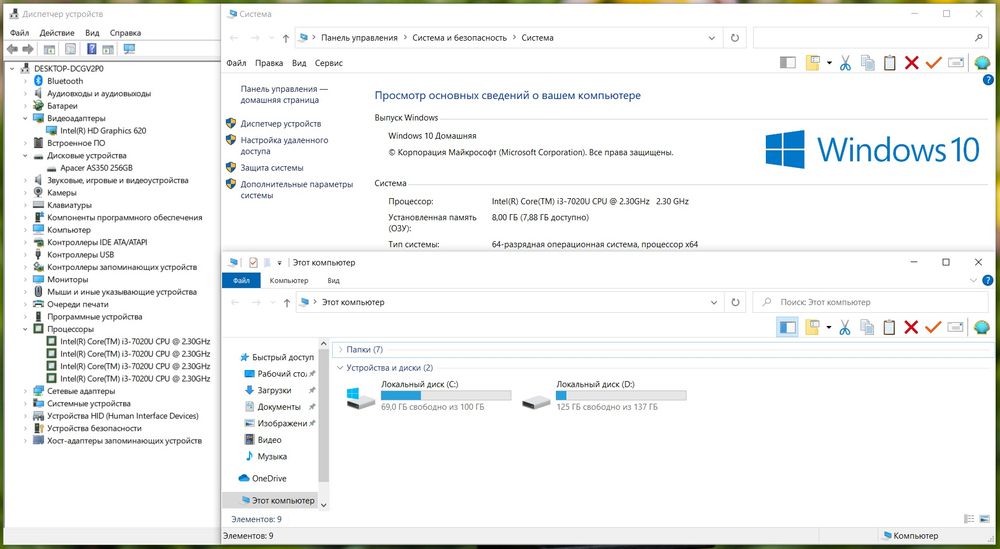Click the search field in System window
This screenshot has width=1000, height=549.
(x=870, y=38)
